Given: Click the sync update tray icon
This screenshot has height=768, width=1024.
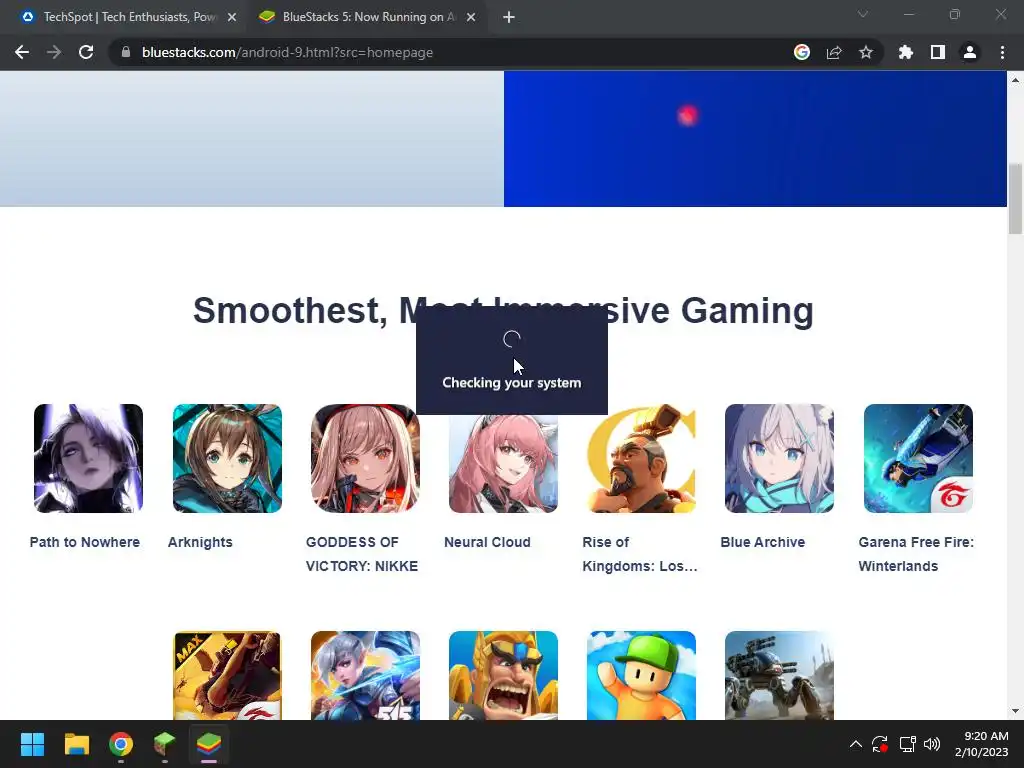Looking at the screenshot, I should click(880, 744).
